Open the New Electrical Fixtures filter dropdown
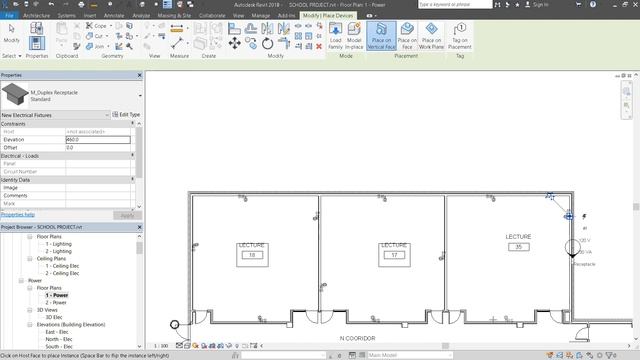 [x=107, y=115]
